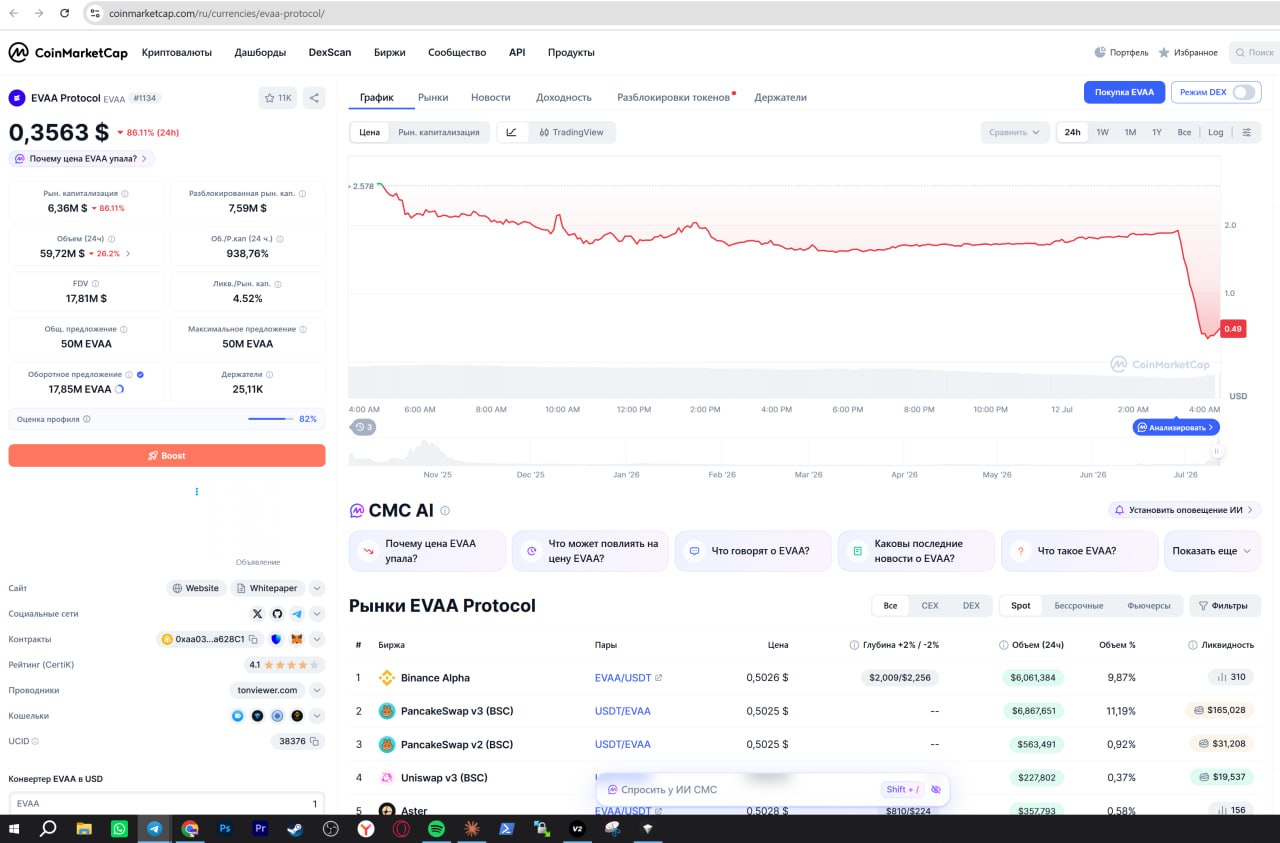Open the Держатели tab
This screenshot has width=1280, height=843.
tap(780, 97)
